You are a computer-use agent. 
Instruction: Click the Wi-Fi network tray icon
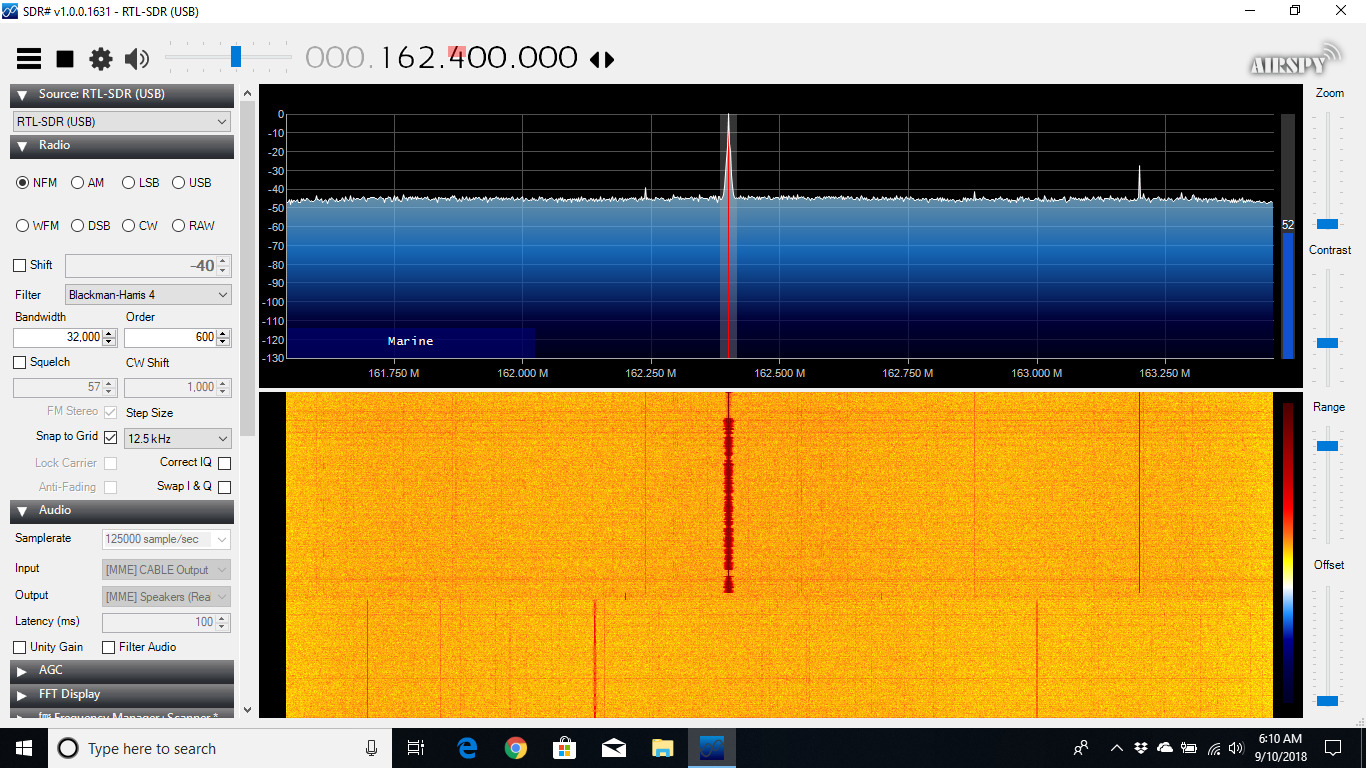(x=1214, y=748)
